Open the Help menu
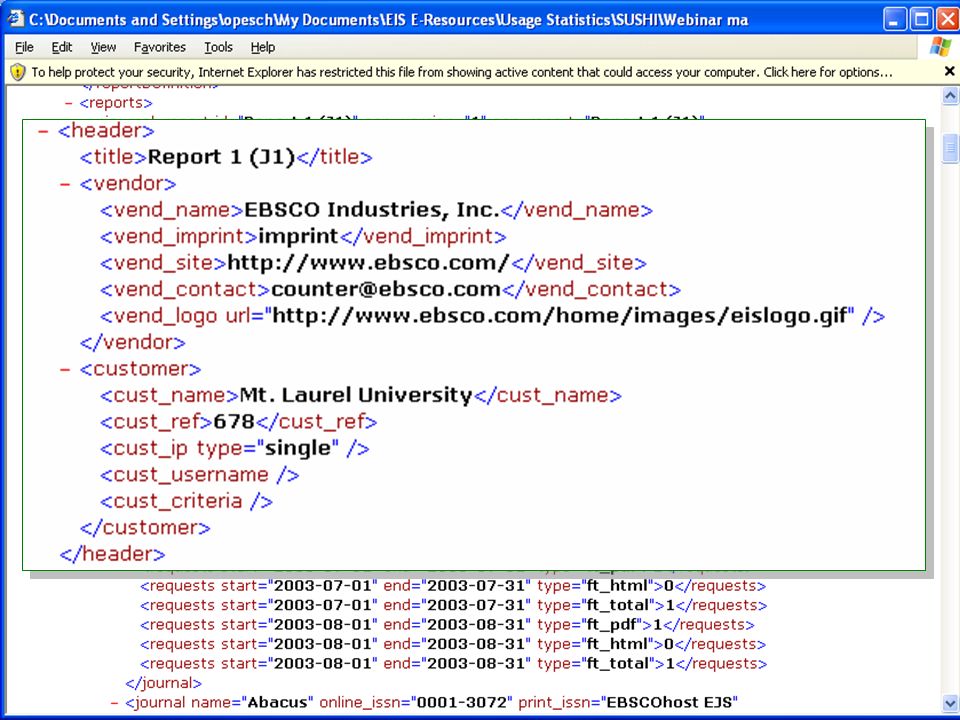Image resolution: width=960 pixels, height=720 pixels. pyautogui.click(x=263, y=47)
